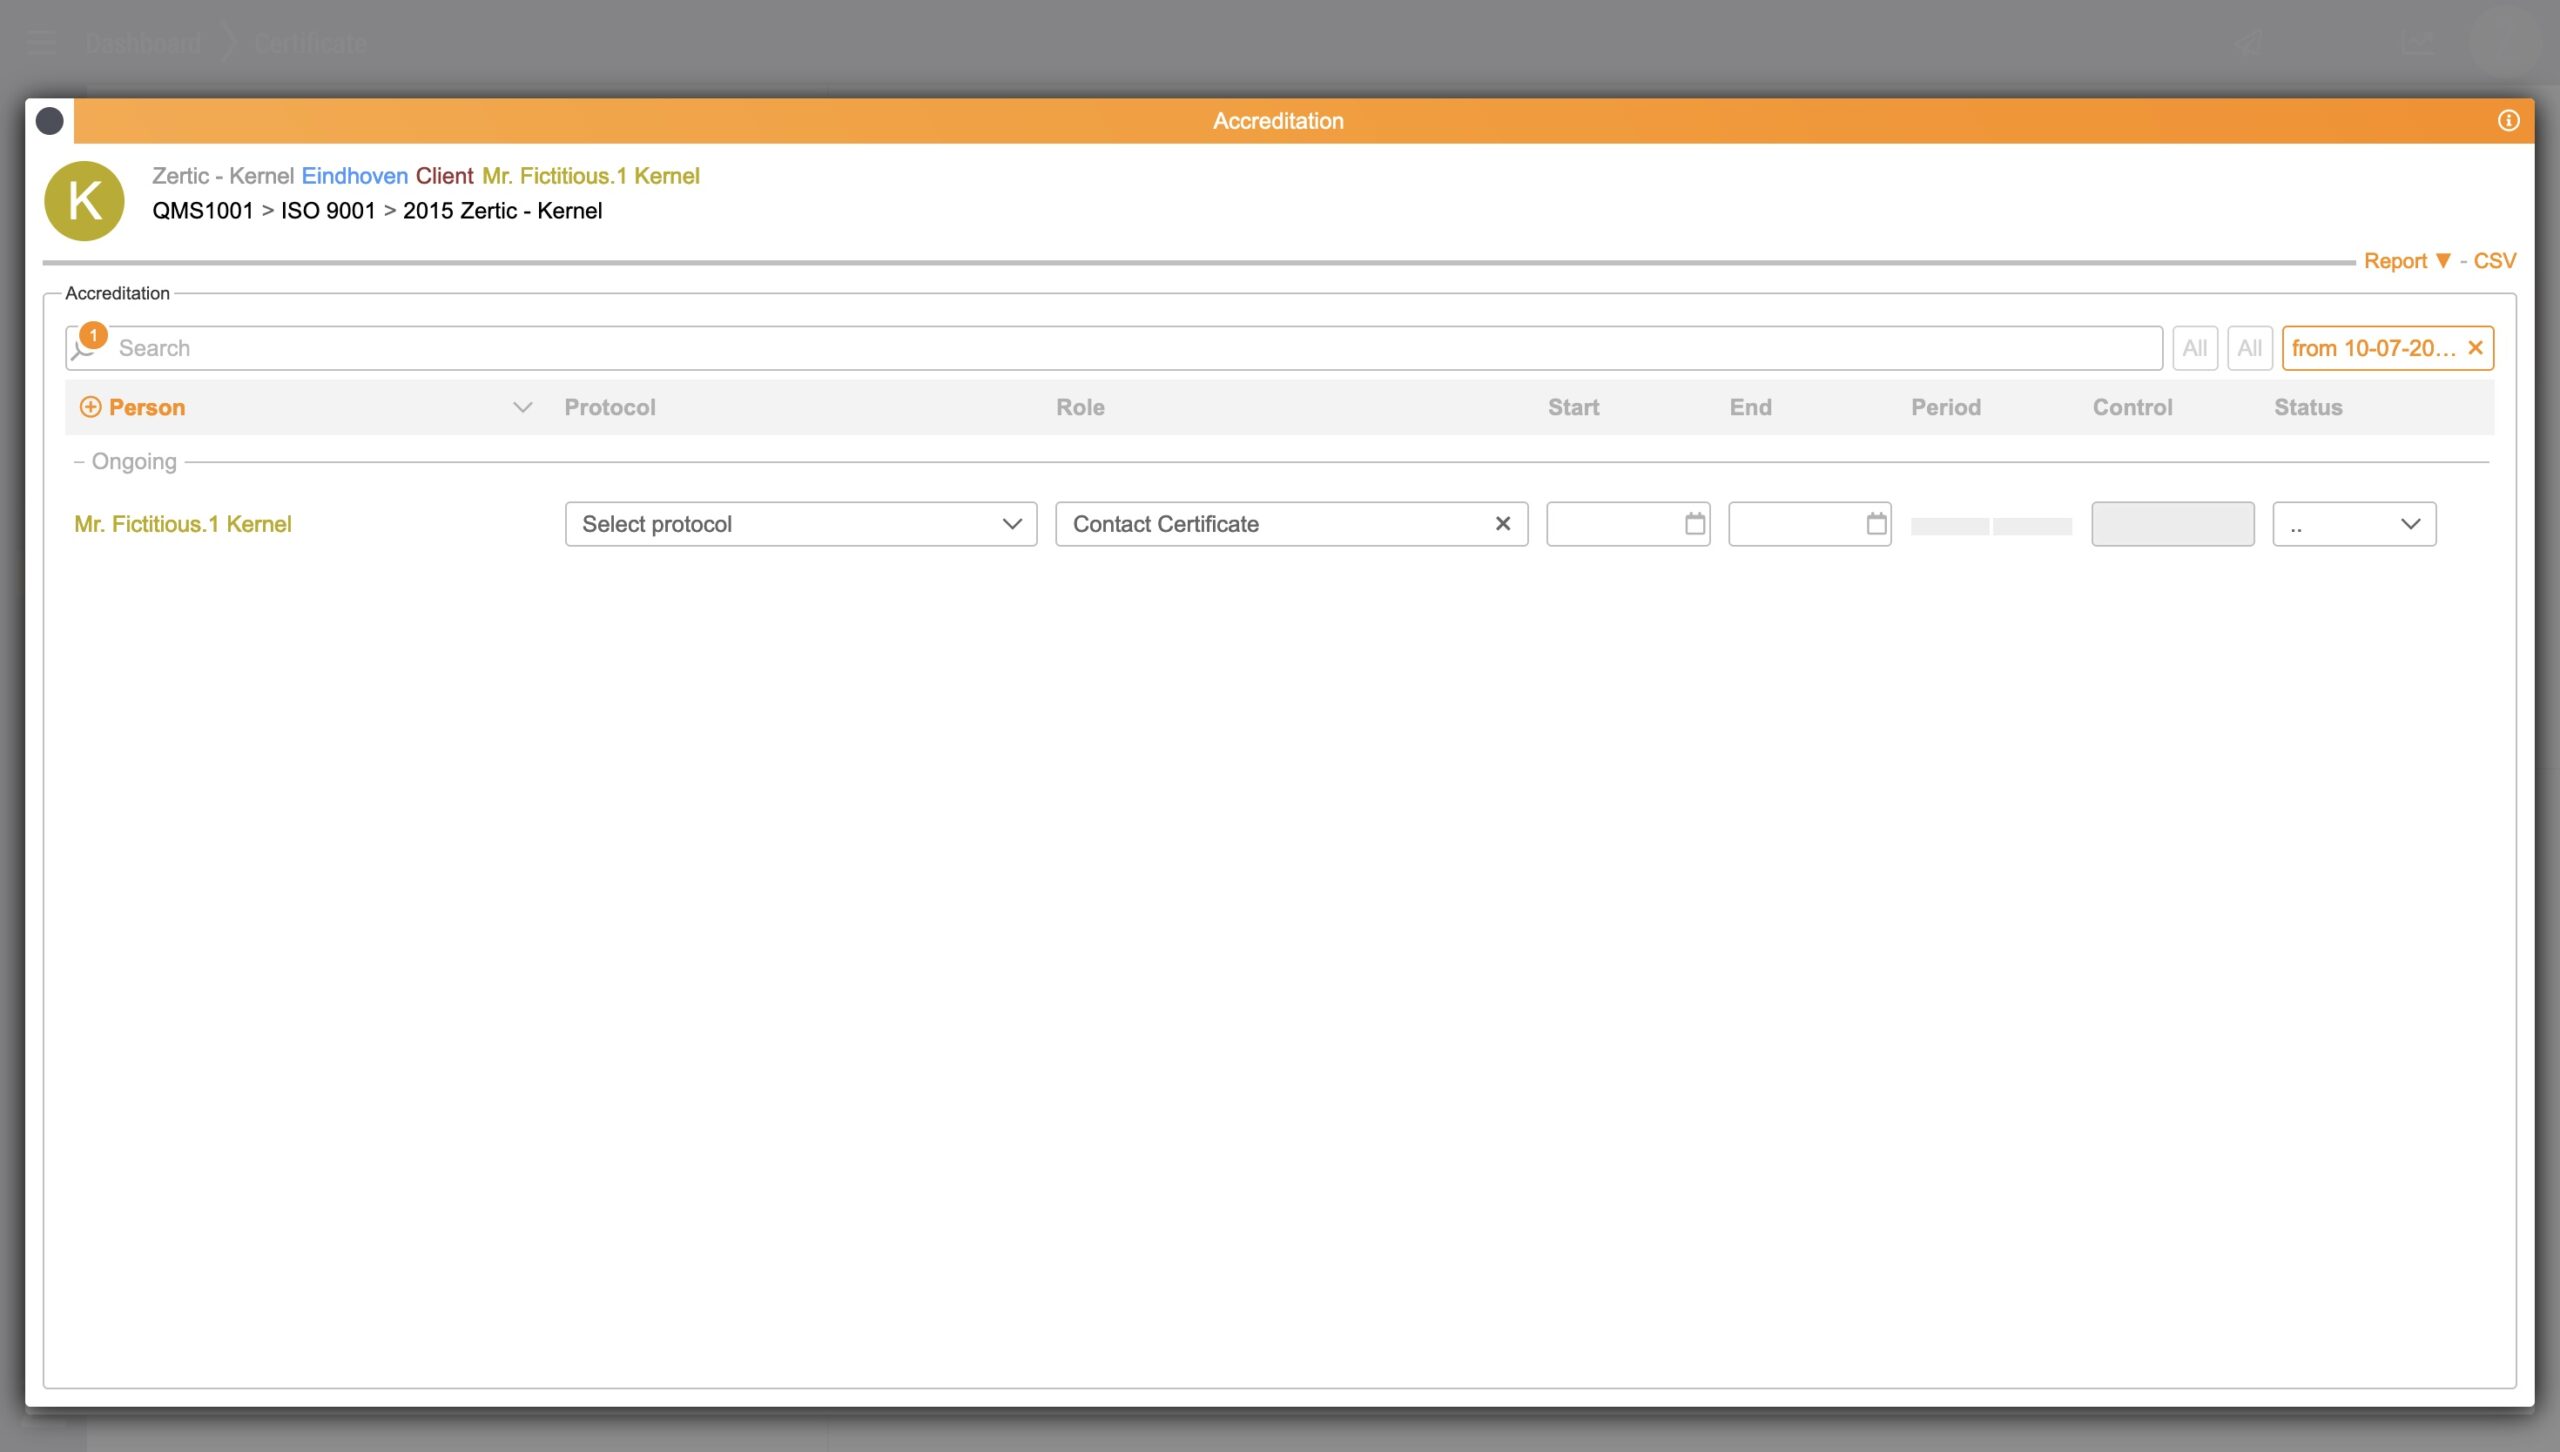Toggle the second All filter button

(2249, 348)
